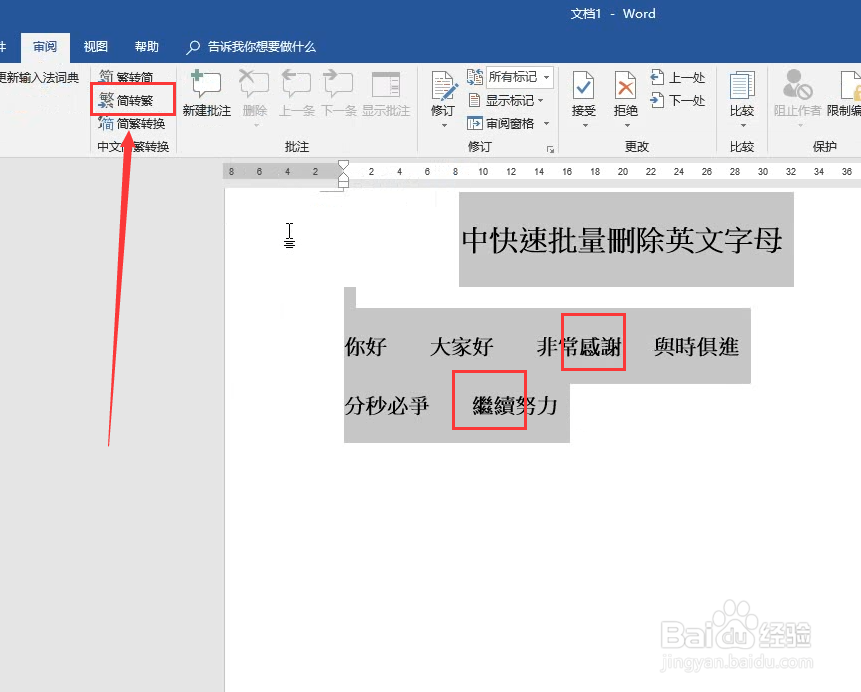Open the 帮助 menu tab
The height and width of the screenshot is (692, 861).
tap(146, 46)
